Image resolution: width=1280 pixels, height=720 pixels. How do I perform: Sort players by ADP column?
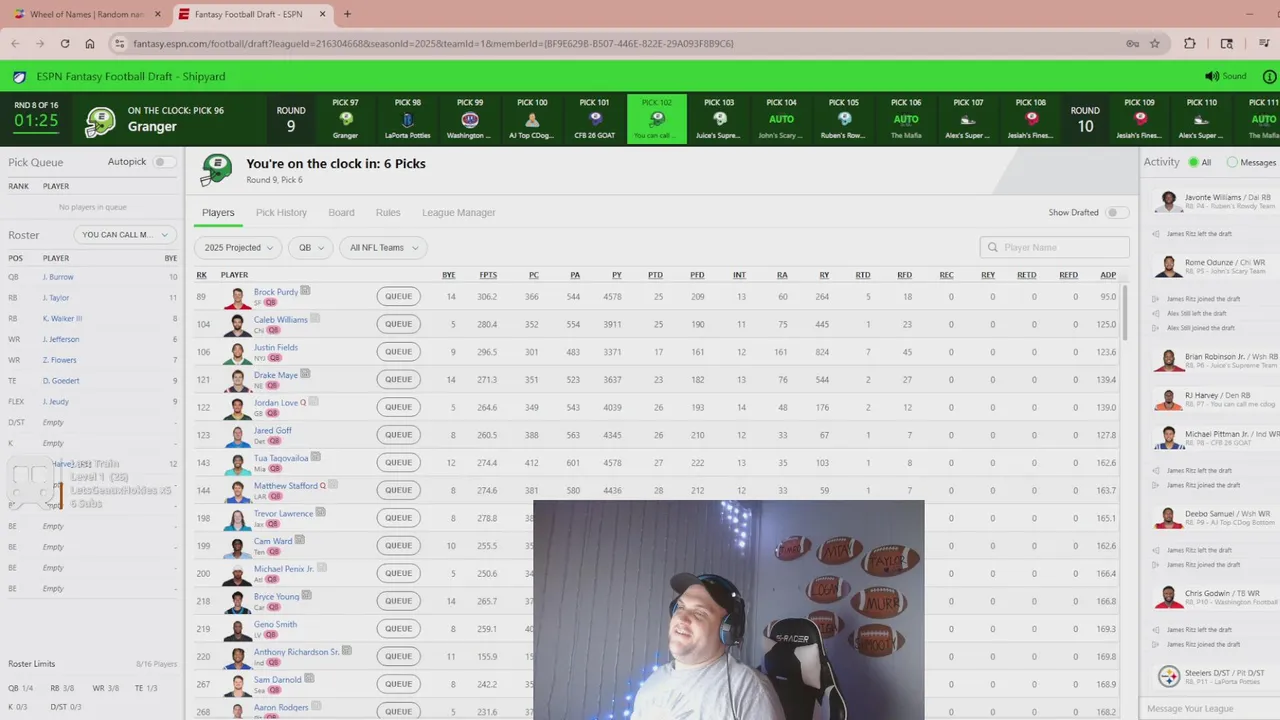[1108, 275]
